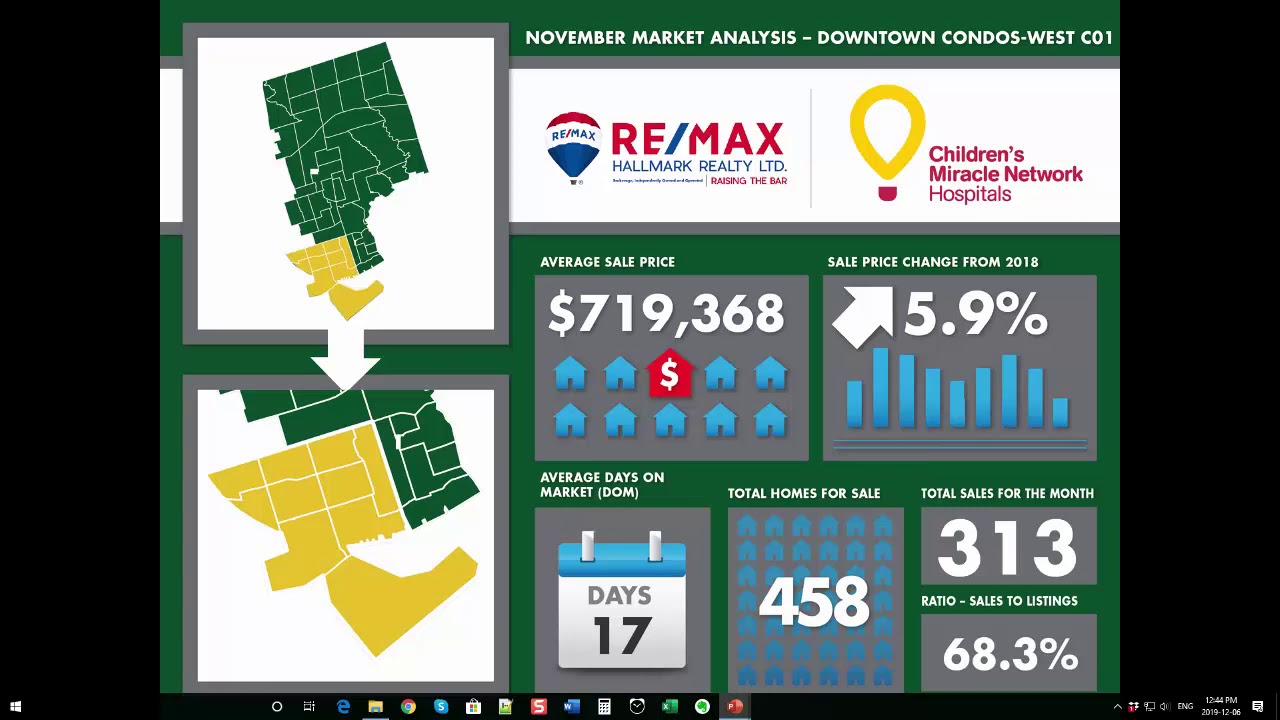Open the red S app in taskbar
This screenshot has height=720, width=1280.
(x=539, y=707)
